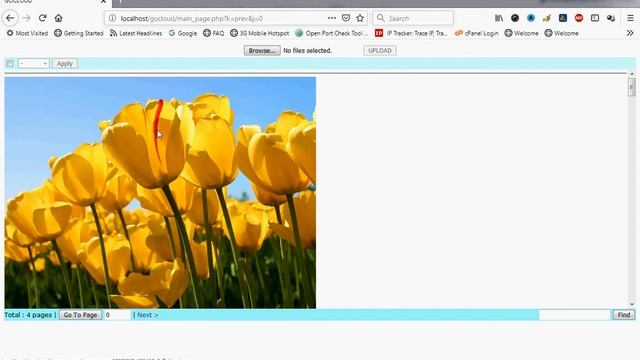
Task: Go back to the previous page
Action: [x=10, y=18]
